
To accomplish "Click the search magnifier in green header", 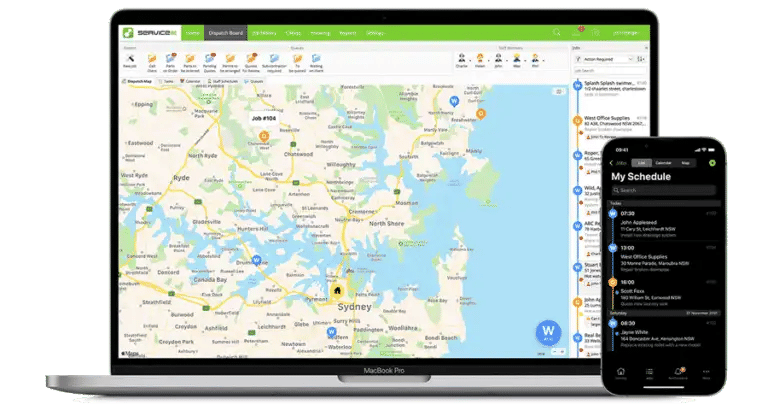I will tap(556, 33).
